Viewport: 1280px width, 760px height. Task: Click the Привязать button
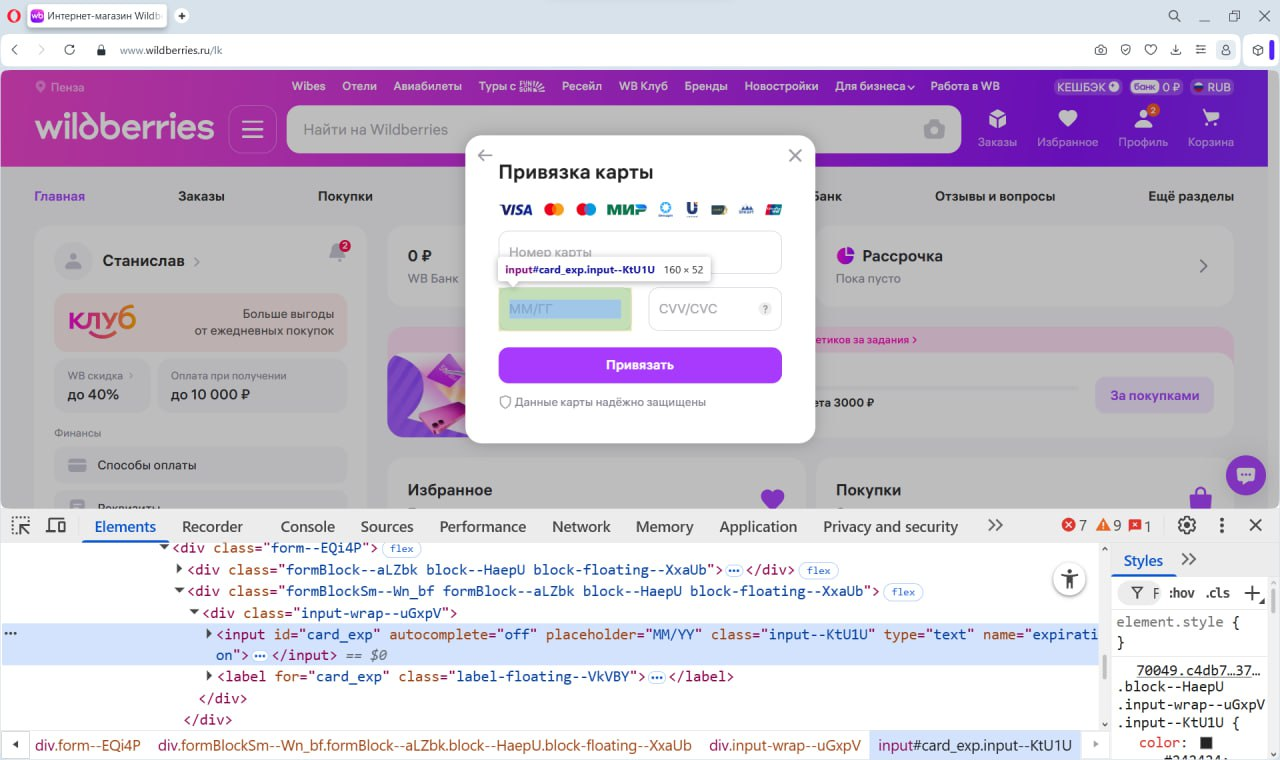pyautogui.click(x=640, y=365)
